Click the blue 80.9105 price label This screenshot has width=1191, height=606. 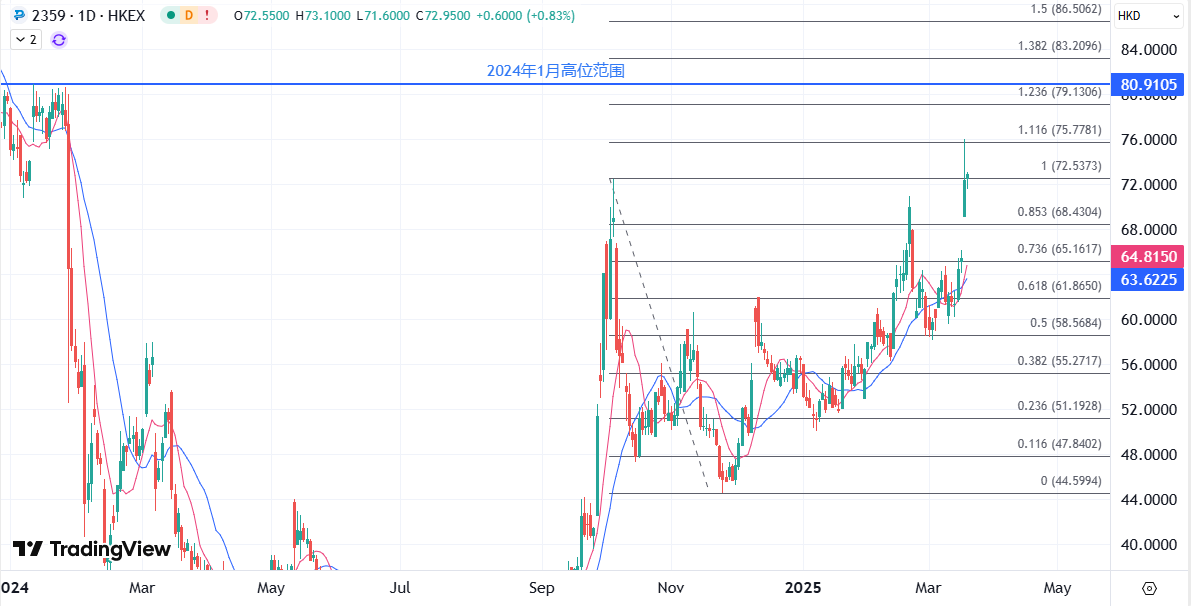(x=1148, y=84)
